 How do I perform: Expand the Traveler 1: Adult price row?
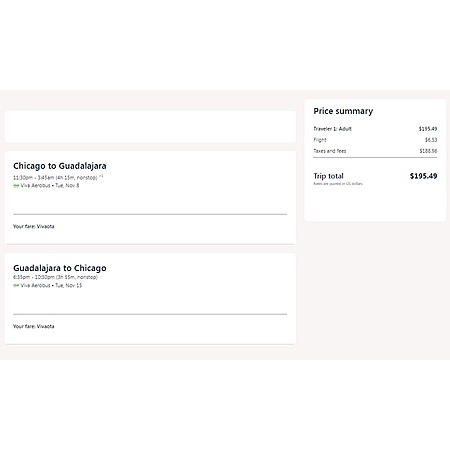(x=375, y=129)
